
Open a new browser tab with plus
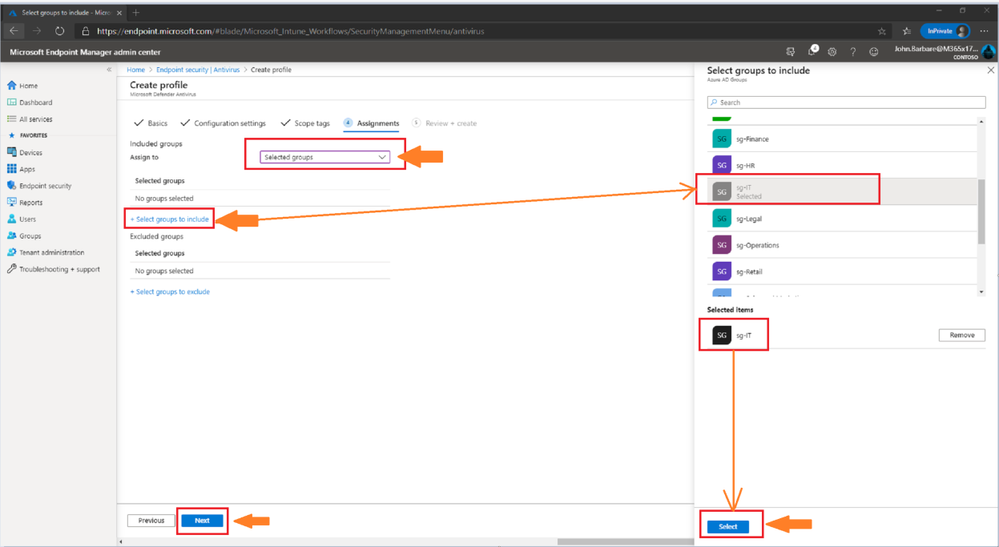tap(136, 12)
